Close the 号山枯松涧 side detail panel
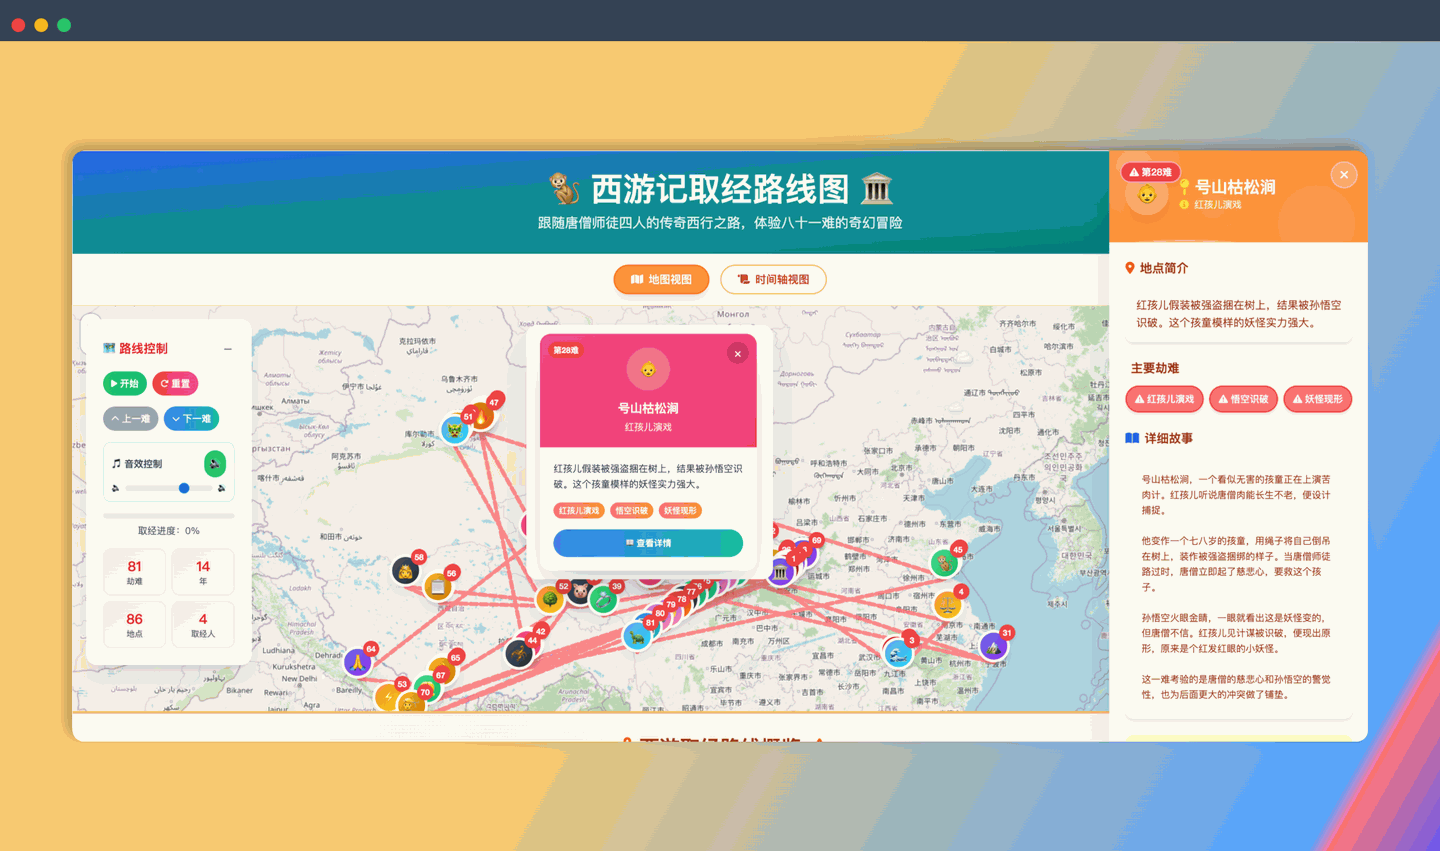Image resolution: width=1440 pixels, height=851 pixels. [1344, 175]
